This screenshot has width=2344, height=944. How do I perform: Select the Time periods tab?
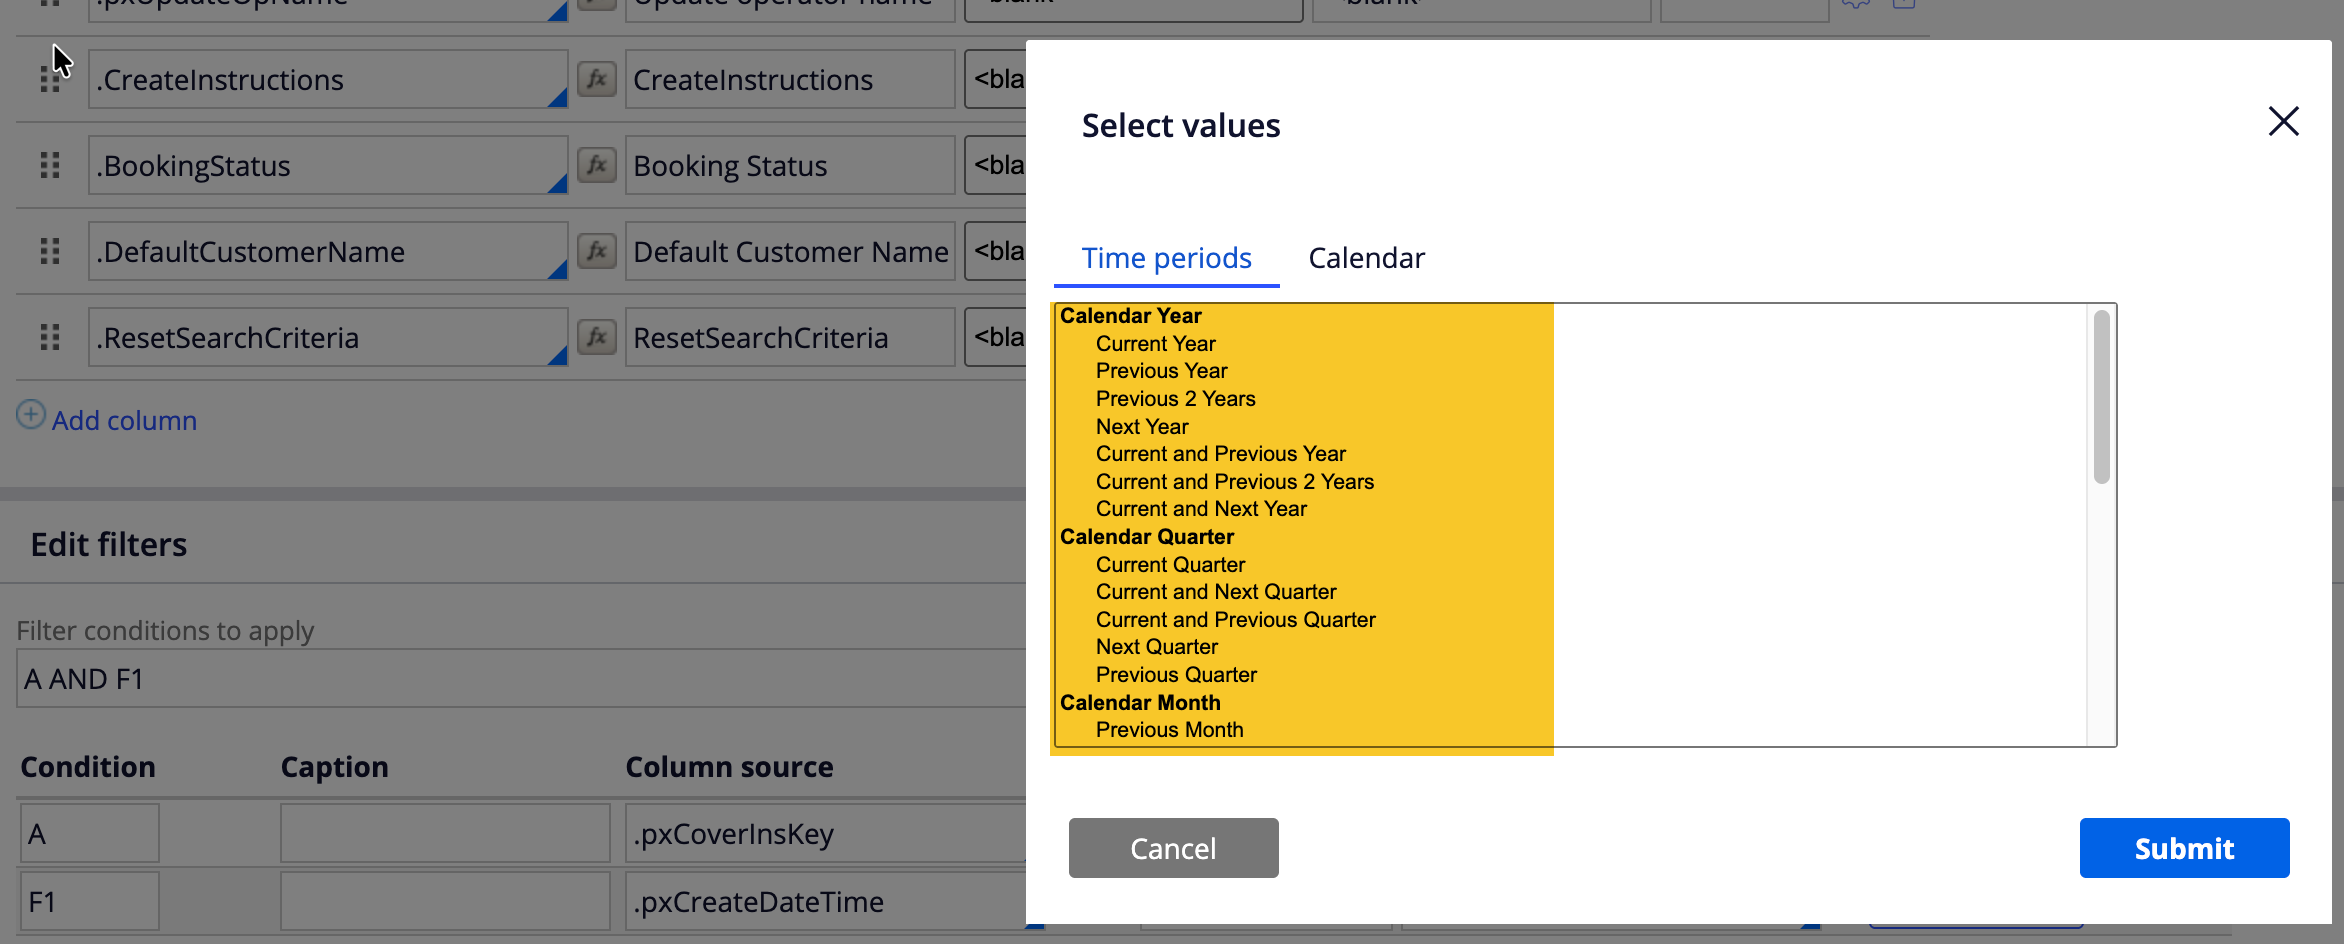tap(1166, 258)
